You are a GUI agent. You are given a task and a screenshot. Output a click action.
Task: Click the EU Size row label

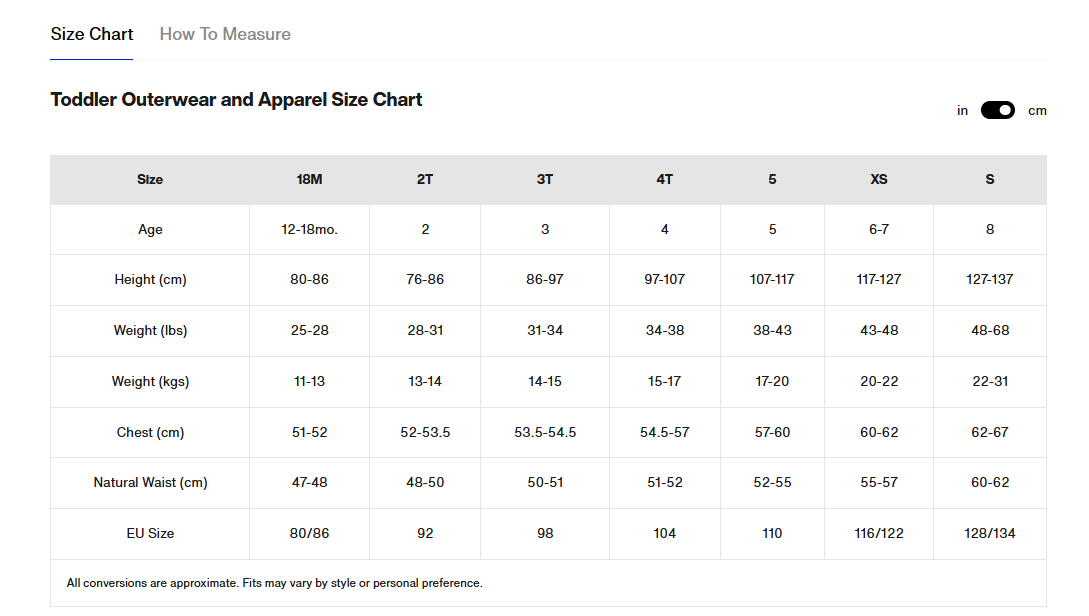pos(150,534)
